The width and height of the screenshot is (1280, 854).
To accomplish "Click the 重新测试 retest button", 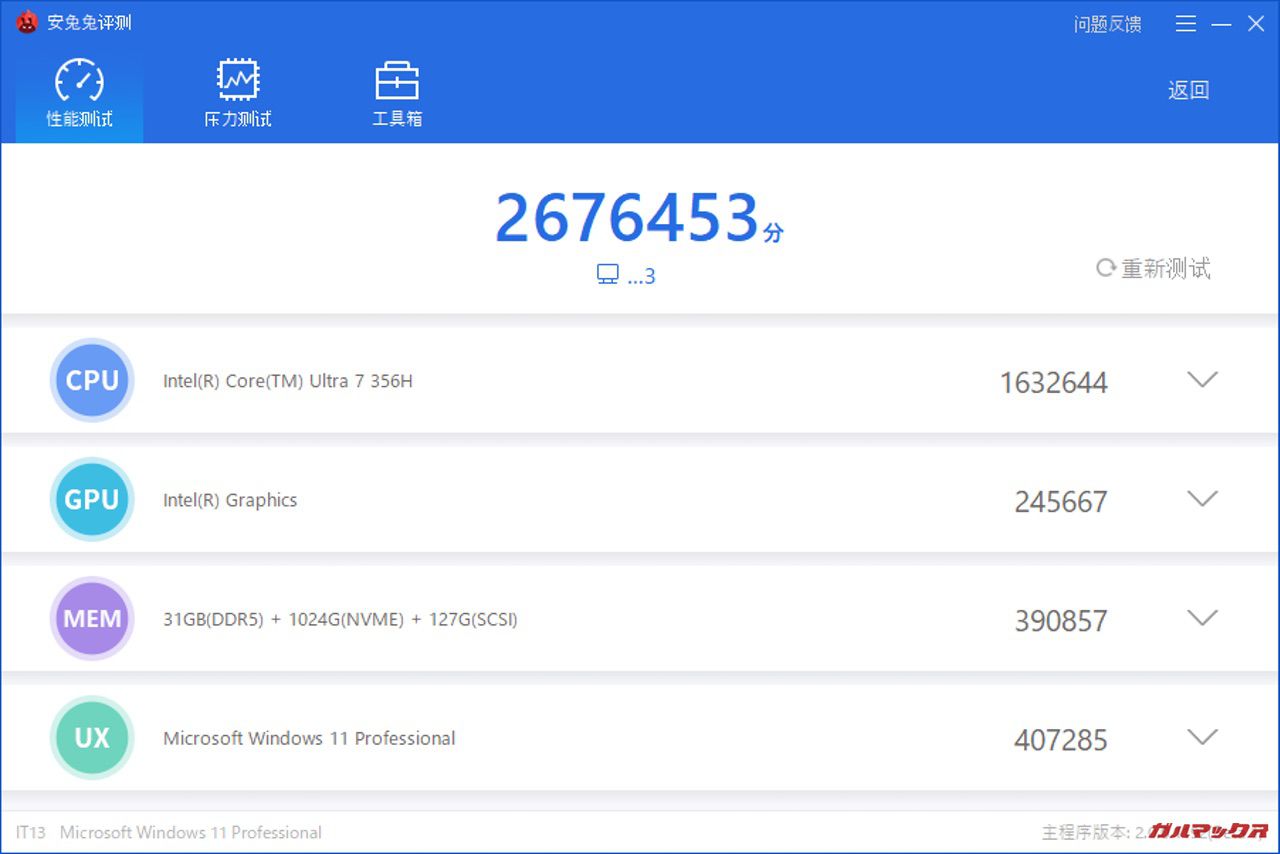I will pos(1154,268).
